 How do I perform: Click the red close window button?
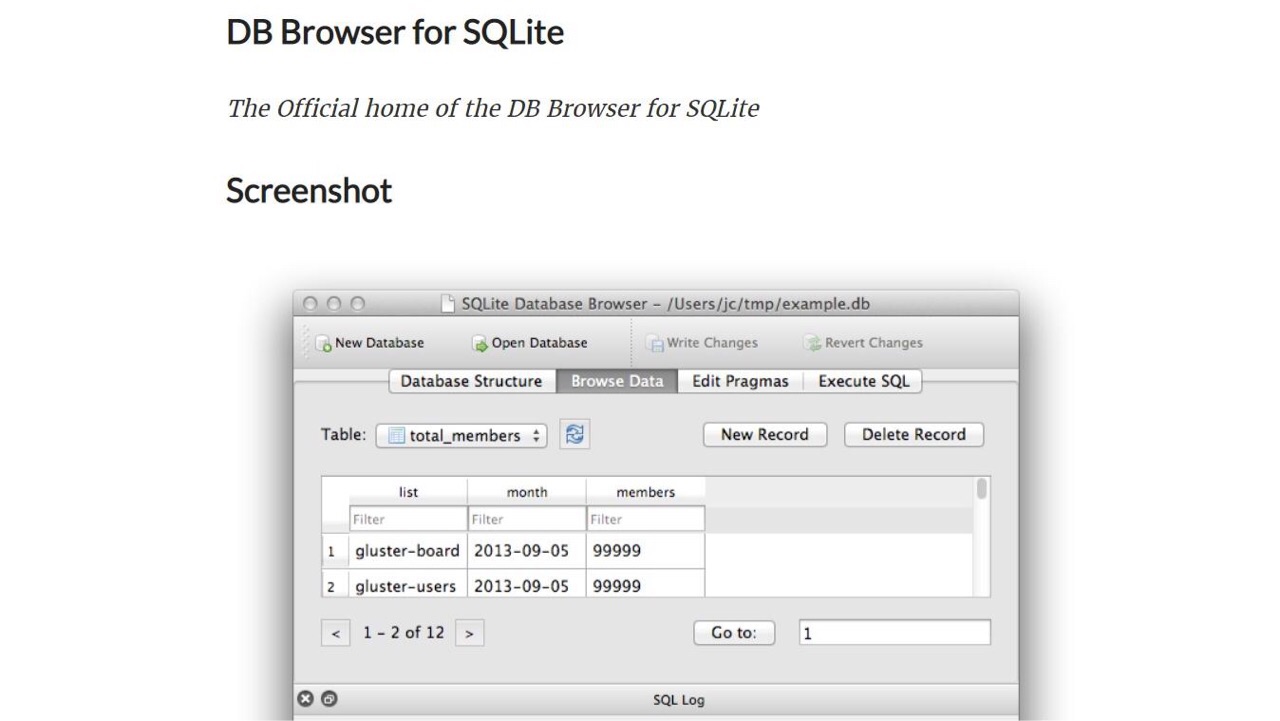coord(310,303)
